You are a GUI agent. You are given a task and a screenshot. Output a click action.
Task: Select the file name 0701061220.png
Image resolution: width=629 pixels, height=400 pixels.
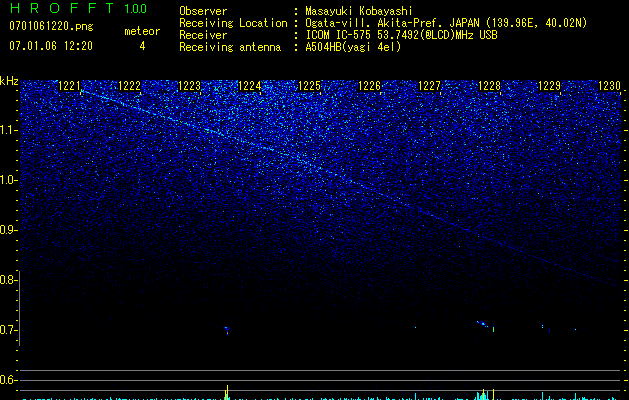51,26
